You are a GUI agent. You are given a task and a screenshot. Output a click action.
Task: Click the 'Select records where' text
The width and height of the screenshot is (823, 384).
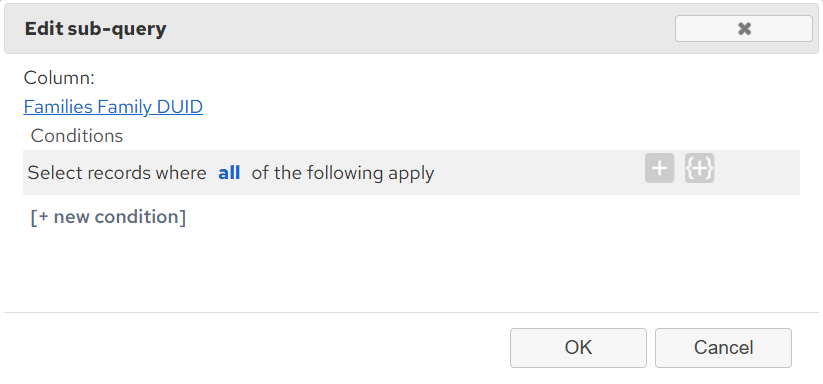pyautogui.click(x=117, y=173)
